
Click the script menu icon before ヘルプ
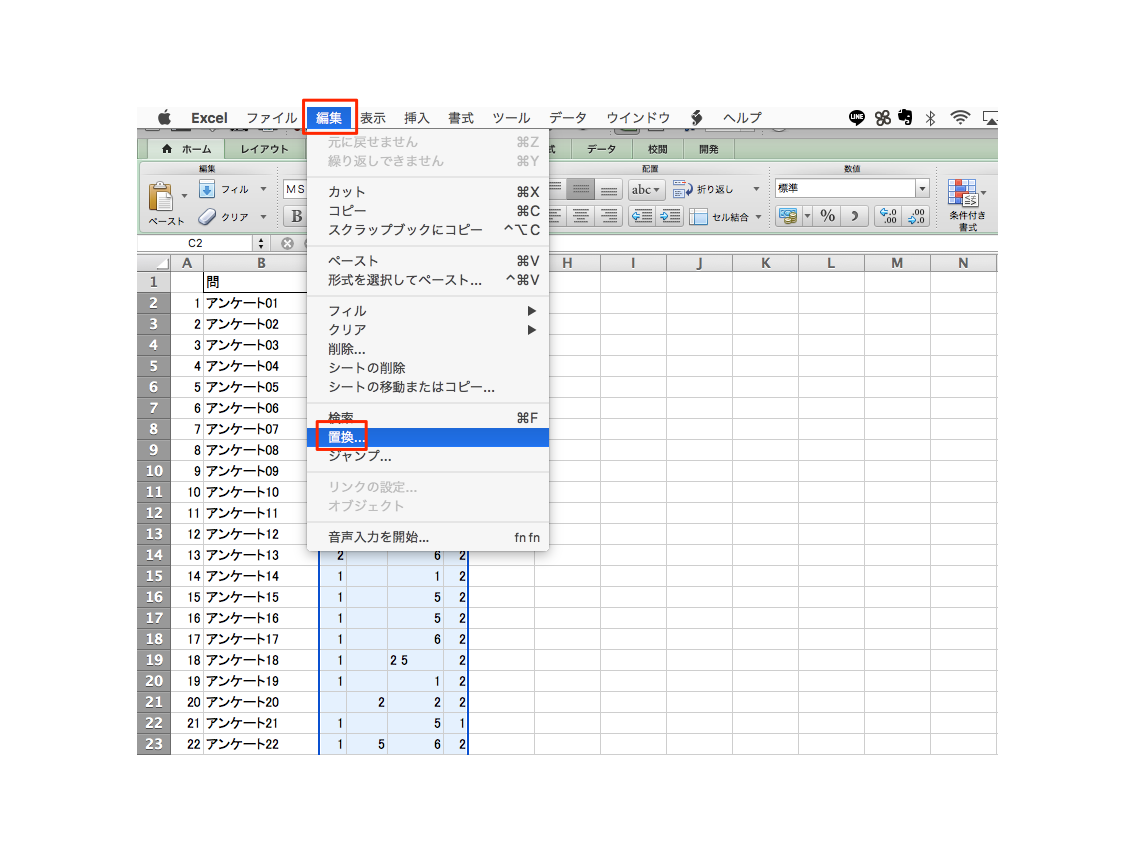tap(696, 117)
